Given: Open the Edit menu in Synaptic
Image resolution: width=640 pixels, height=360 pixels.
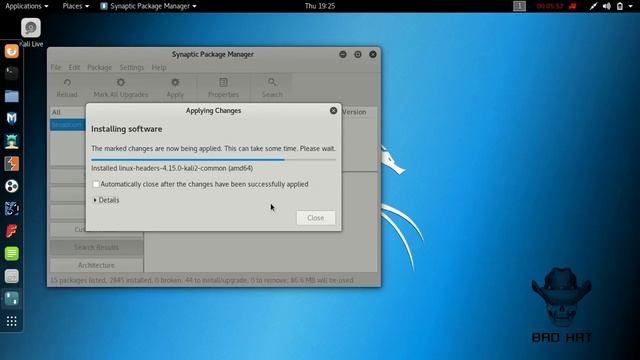Looking at the screenshot, I should click(x=74, y=67).
